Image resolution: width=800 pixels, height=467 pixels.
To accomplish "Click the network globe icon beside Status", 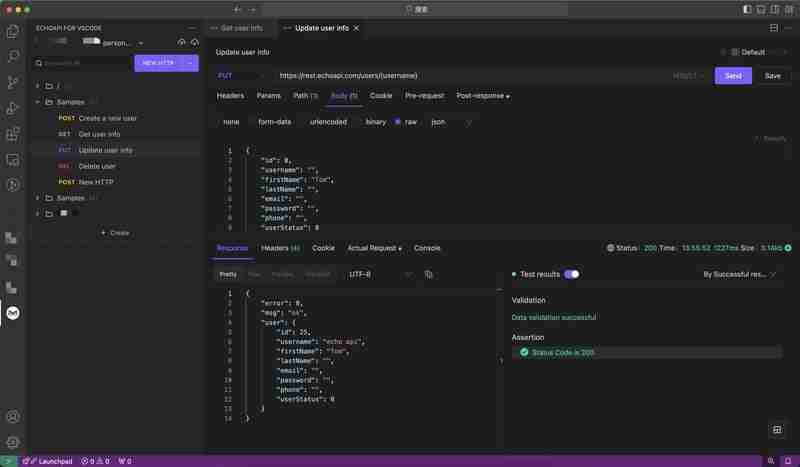I will (x=610, y=248).
